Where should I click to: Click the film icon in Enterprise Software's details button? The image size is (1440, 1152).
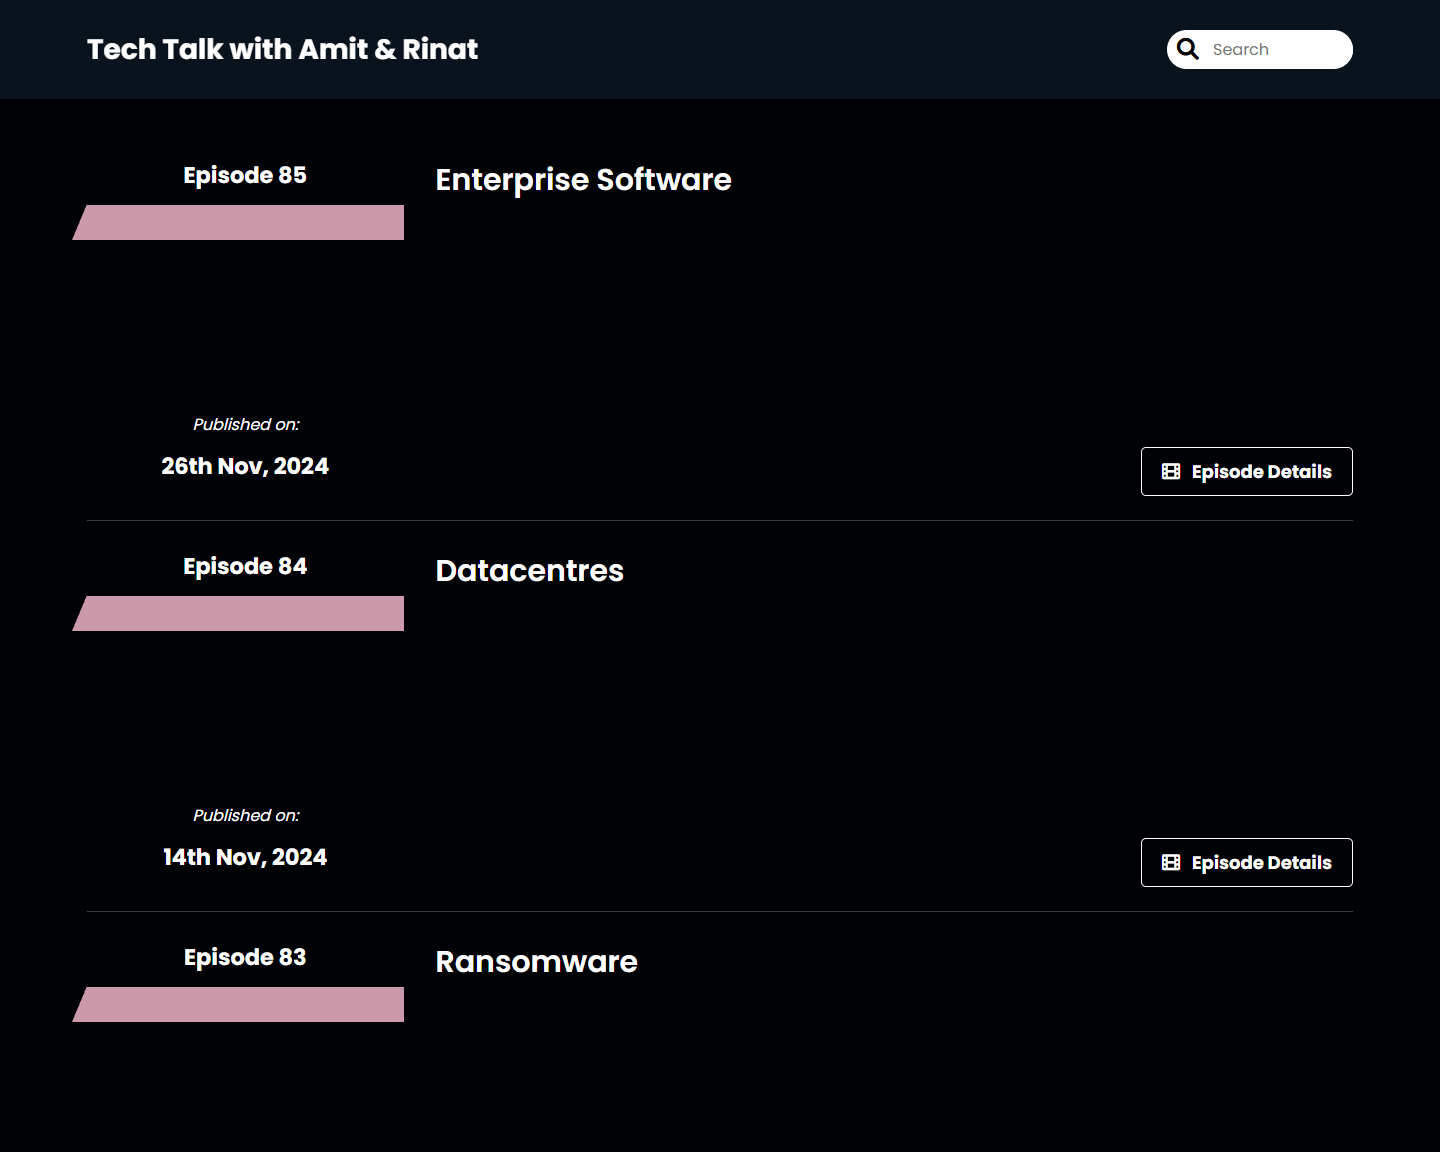pyautogui.click(x=1171, y=472)
